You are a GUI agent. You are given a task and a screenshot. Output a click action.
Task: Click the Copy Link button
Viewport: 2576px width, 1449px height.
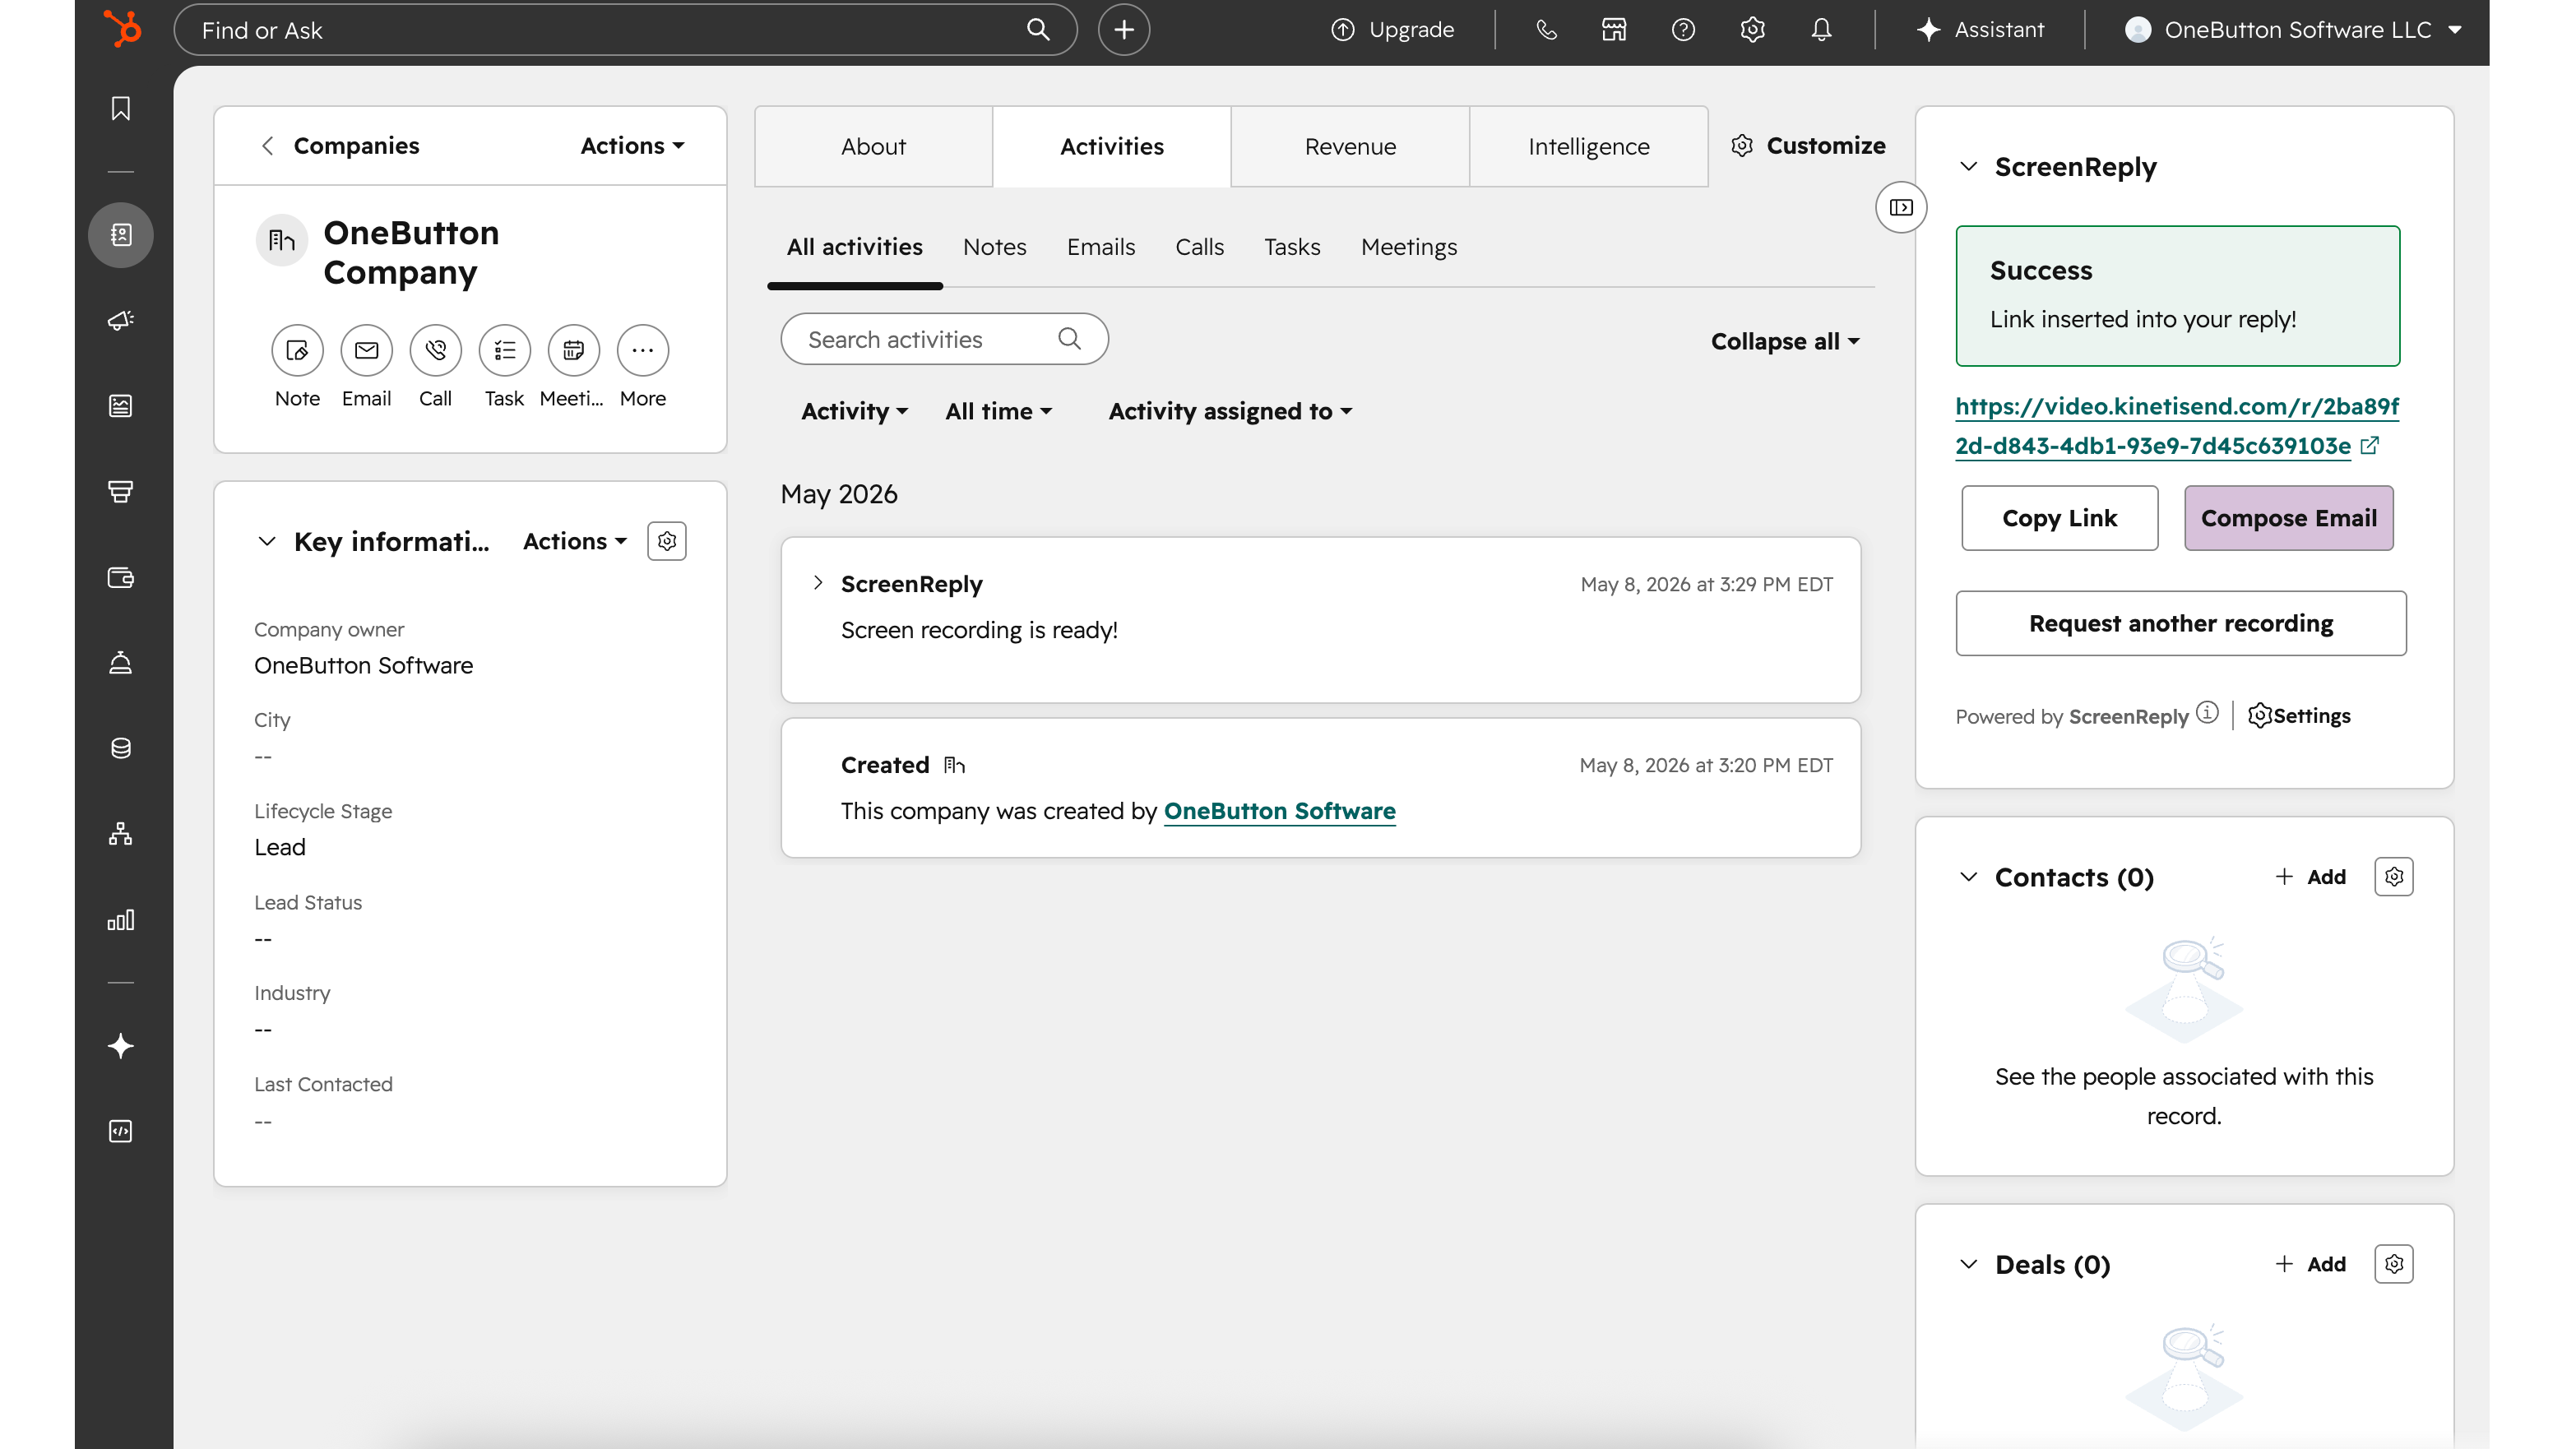tap(2059, 518)
